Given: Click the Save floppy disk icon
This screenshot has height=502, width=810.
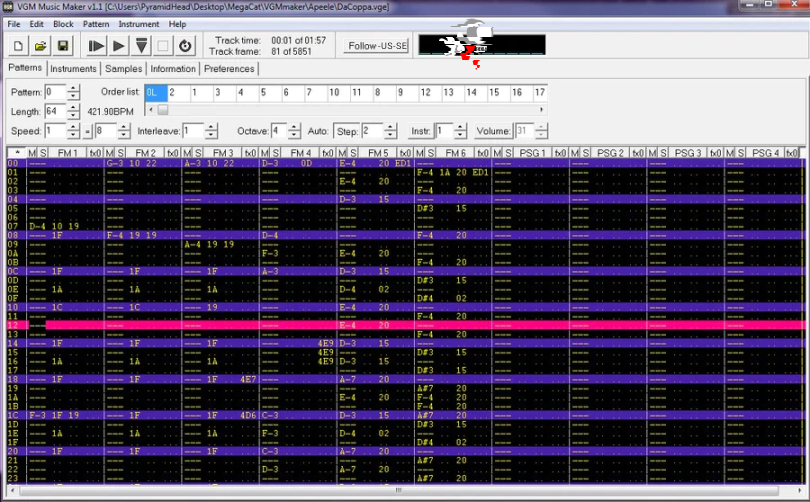Looking at the screenshot, I should pyautogui.click(x=62, y=46).
